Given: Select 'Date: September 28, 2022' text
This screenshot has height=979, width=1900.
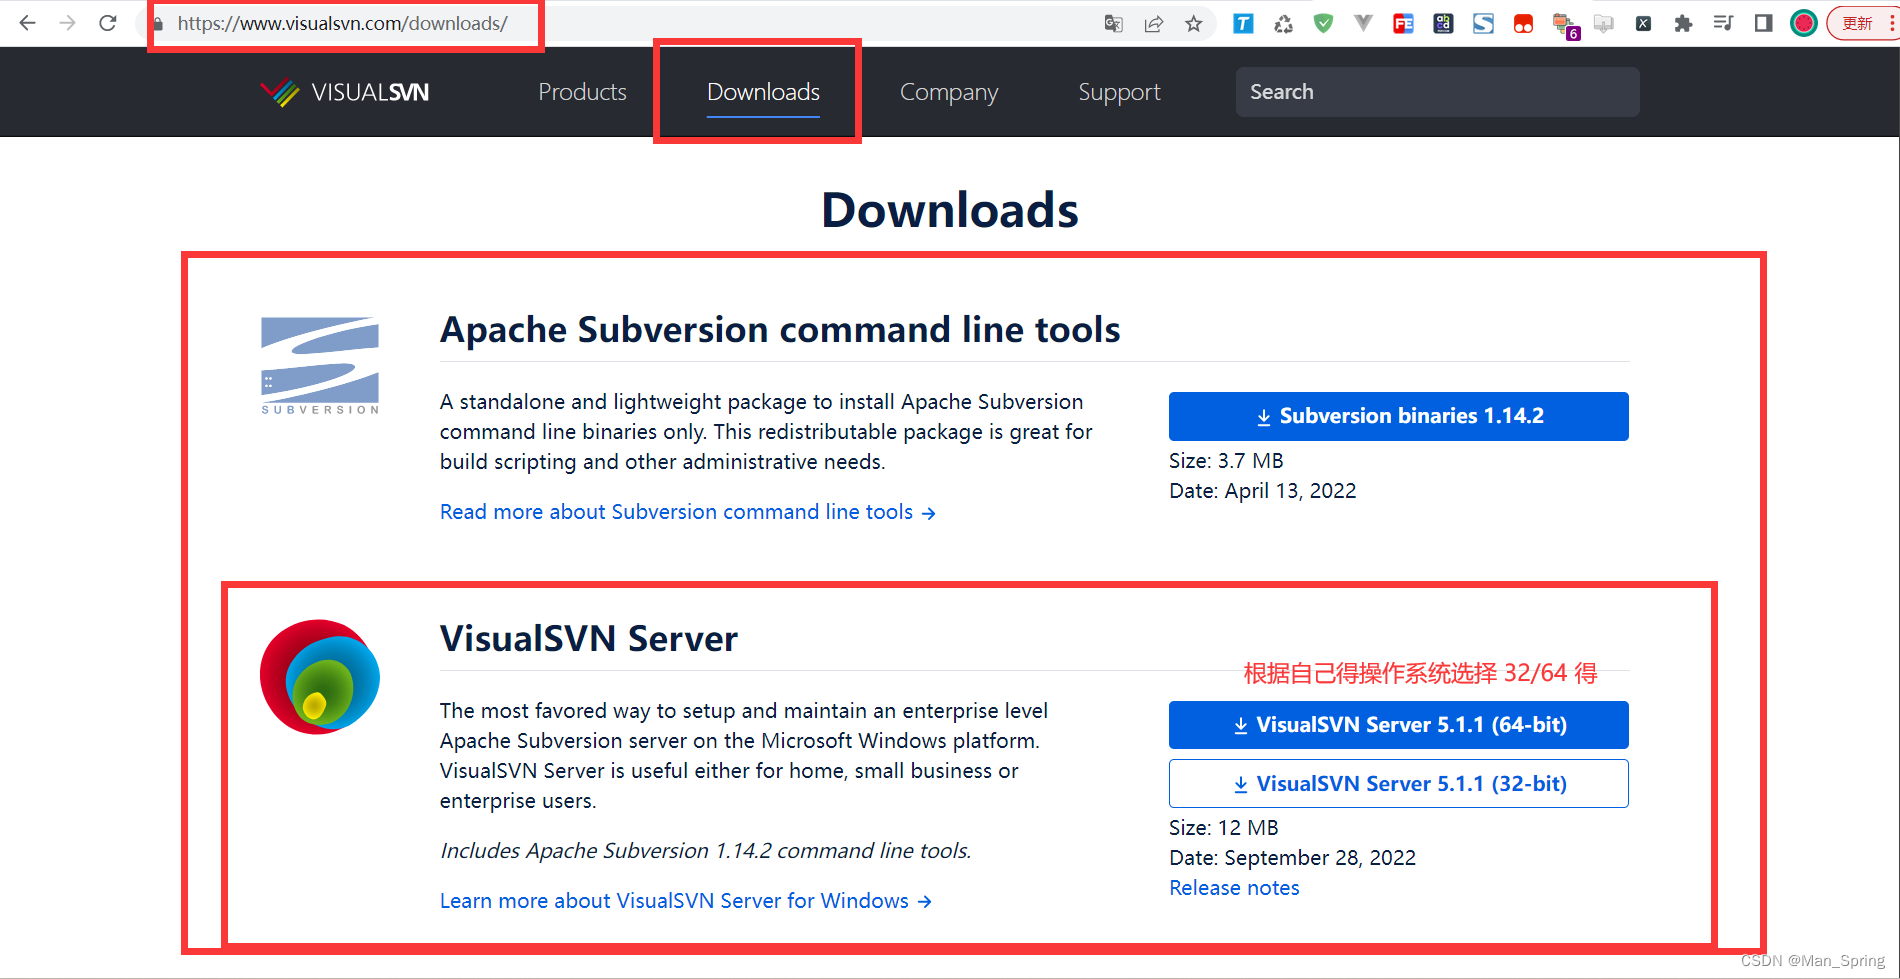Looking at the screenshot, I should pos(1292,858).
